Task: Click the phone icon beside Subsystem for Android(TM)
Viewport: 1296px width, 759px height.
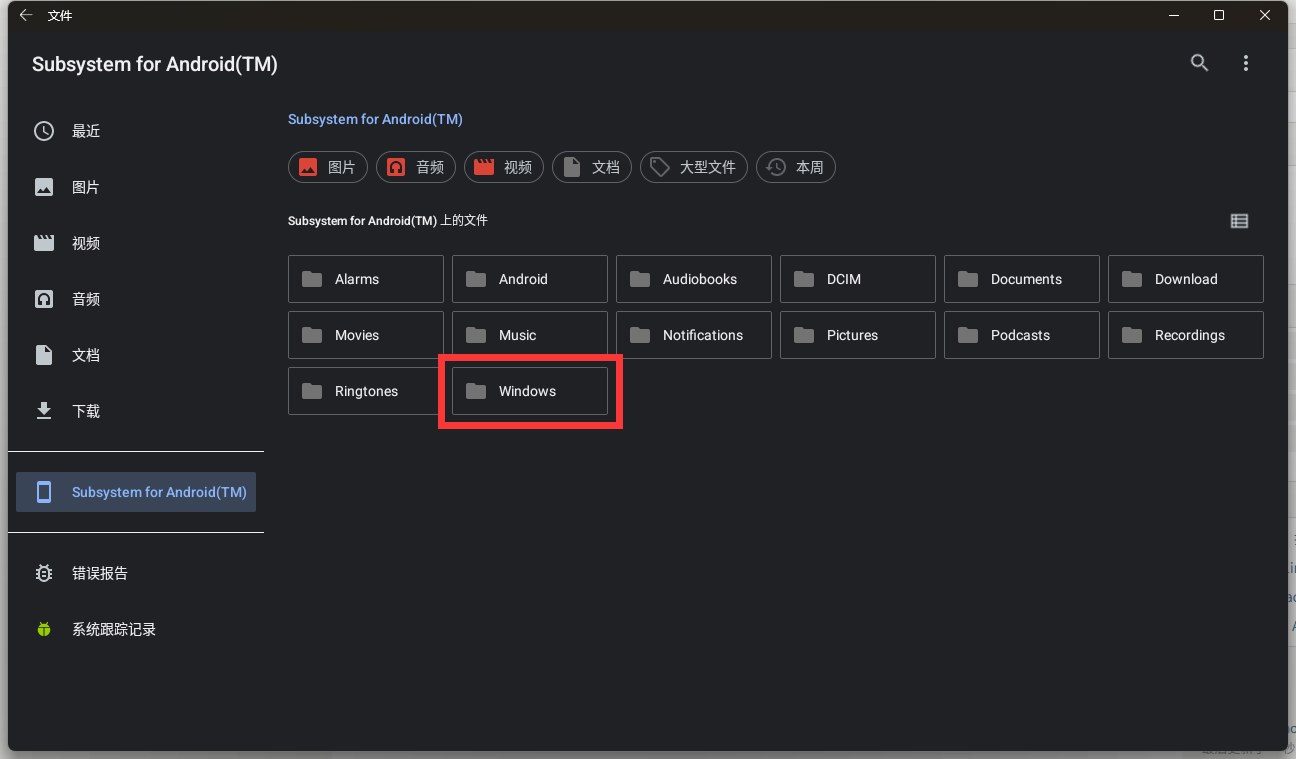Action: (x=44, y=492)
